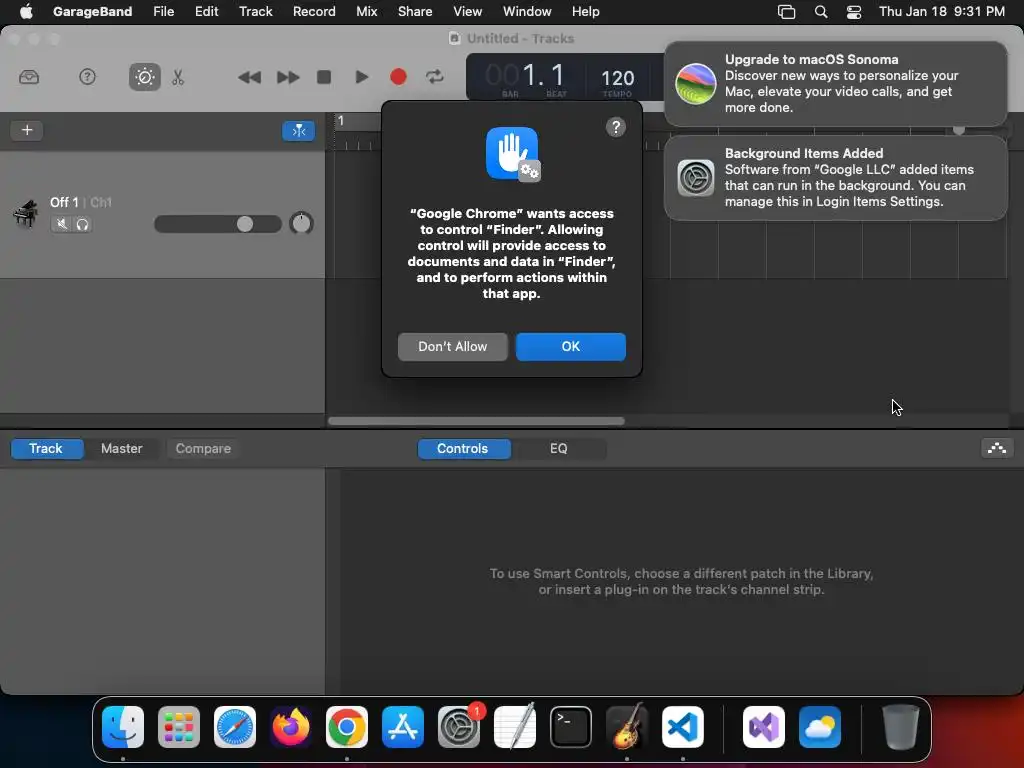This screenshot has width=1024, height=768.
Task: Open the Edit menu
Action: (206, 11)
